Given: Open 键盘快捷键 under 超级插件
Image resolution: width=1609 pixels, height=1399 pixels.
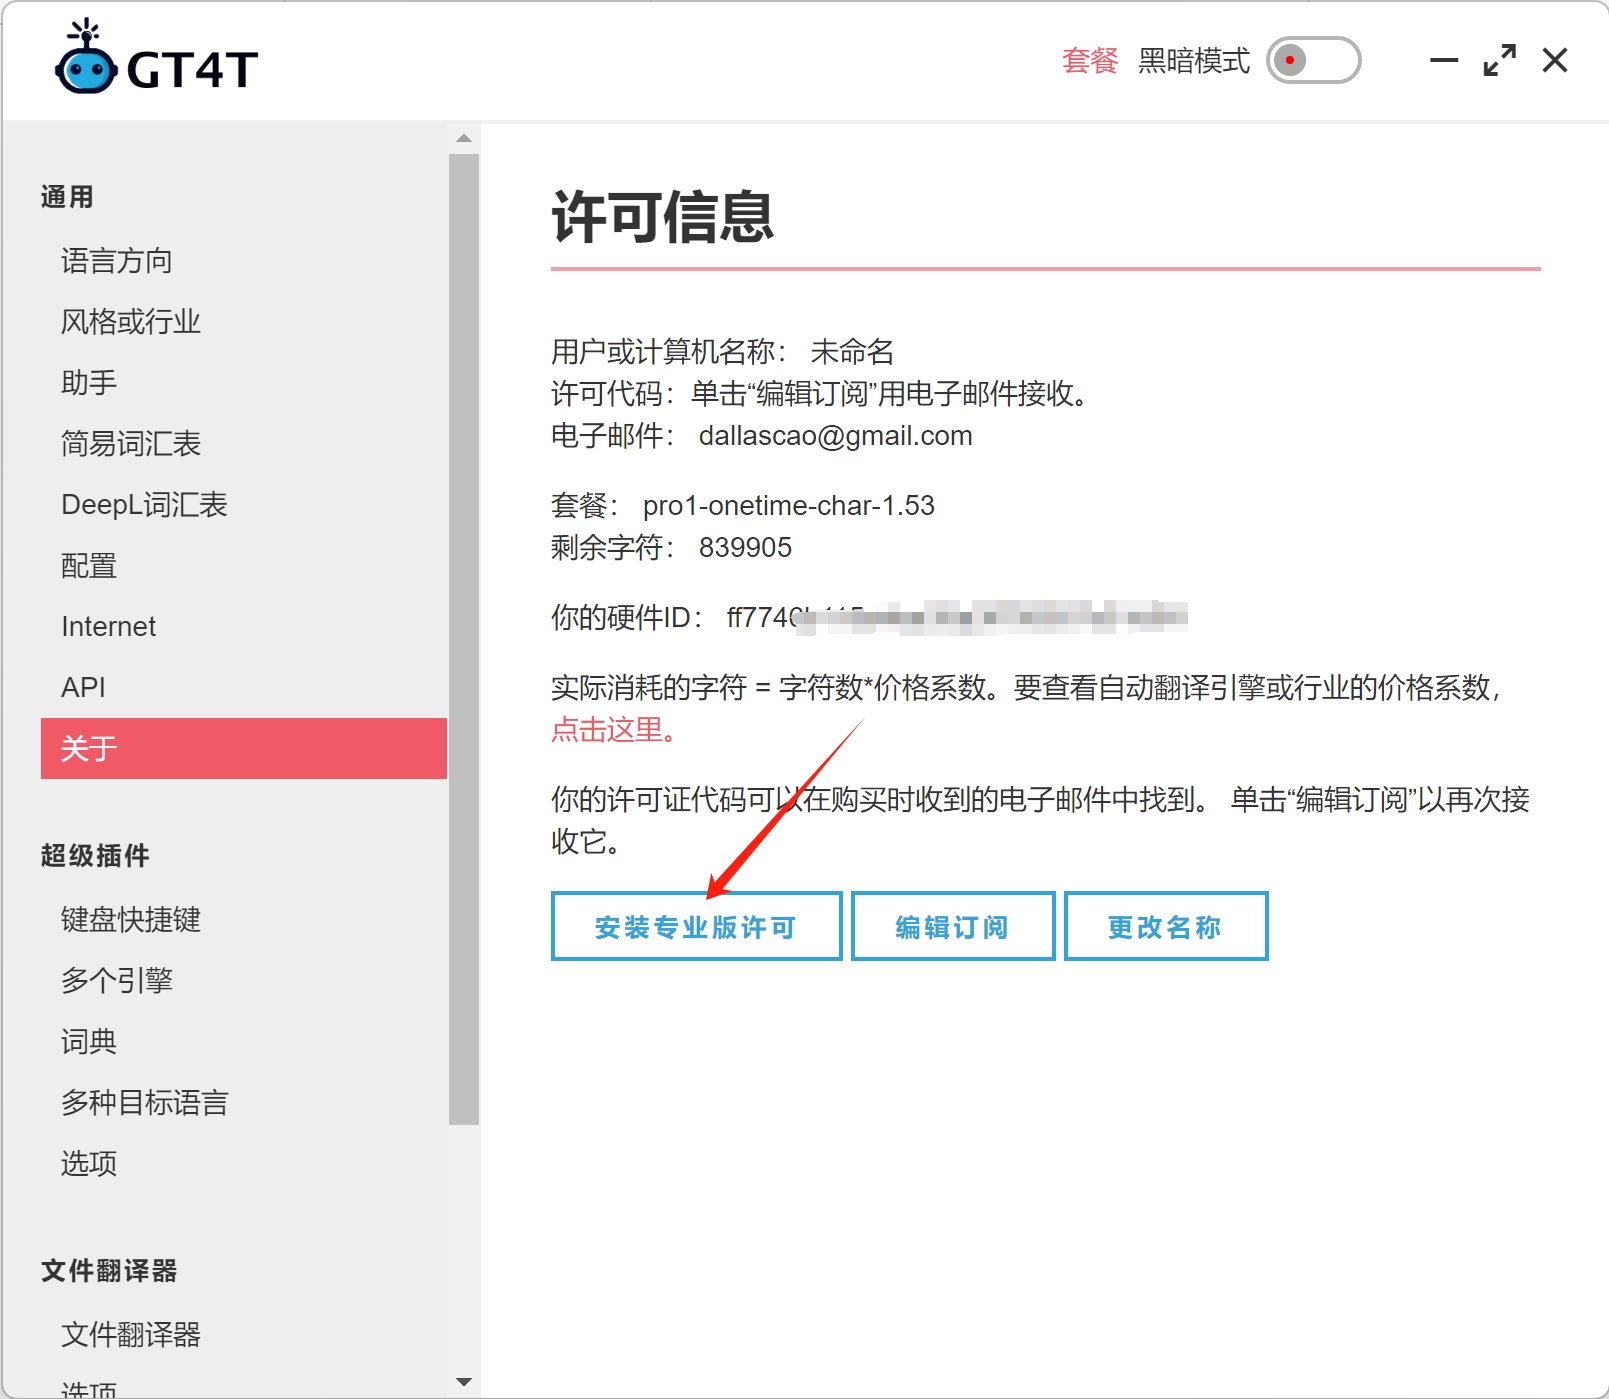Looking at the screenshot, I should (130, 920).
